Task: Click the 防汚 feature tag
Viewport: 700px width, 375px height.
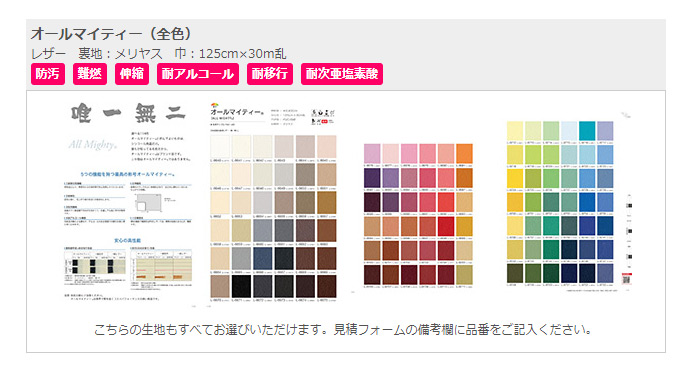Action: click(x=48, y=74)
